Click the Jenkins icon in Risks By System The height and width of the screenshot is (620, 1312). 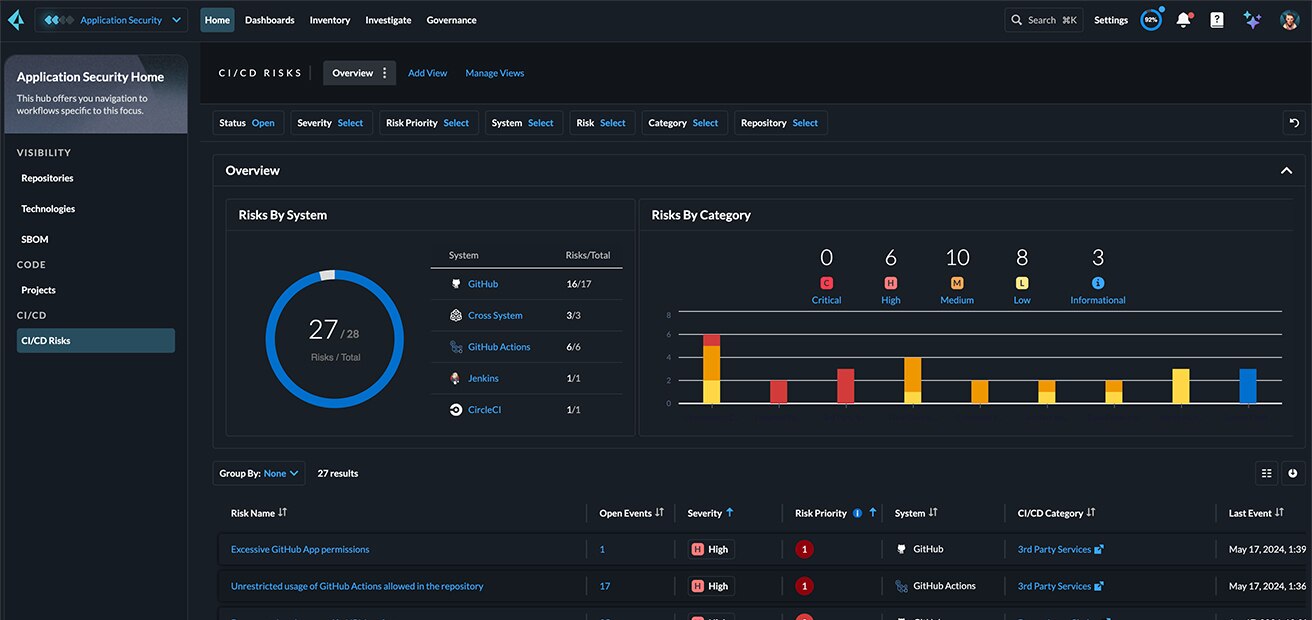pyautogui.click(x=455, y=378)
